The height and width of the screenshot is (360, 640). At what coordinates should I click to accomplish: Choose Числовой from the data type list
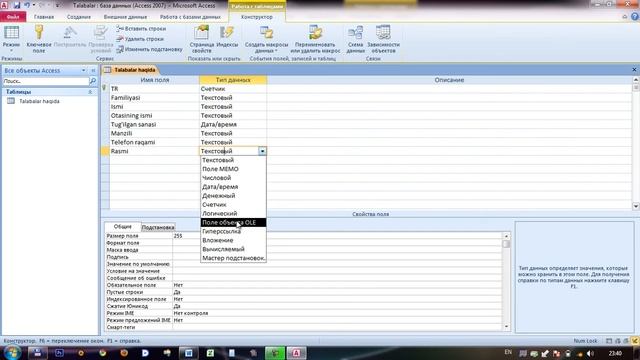[x=233, y=178]
